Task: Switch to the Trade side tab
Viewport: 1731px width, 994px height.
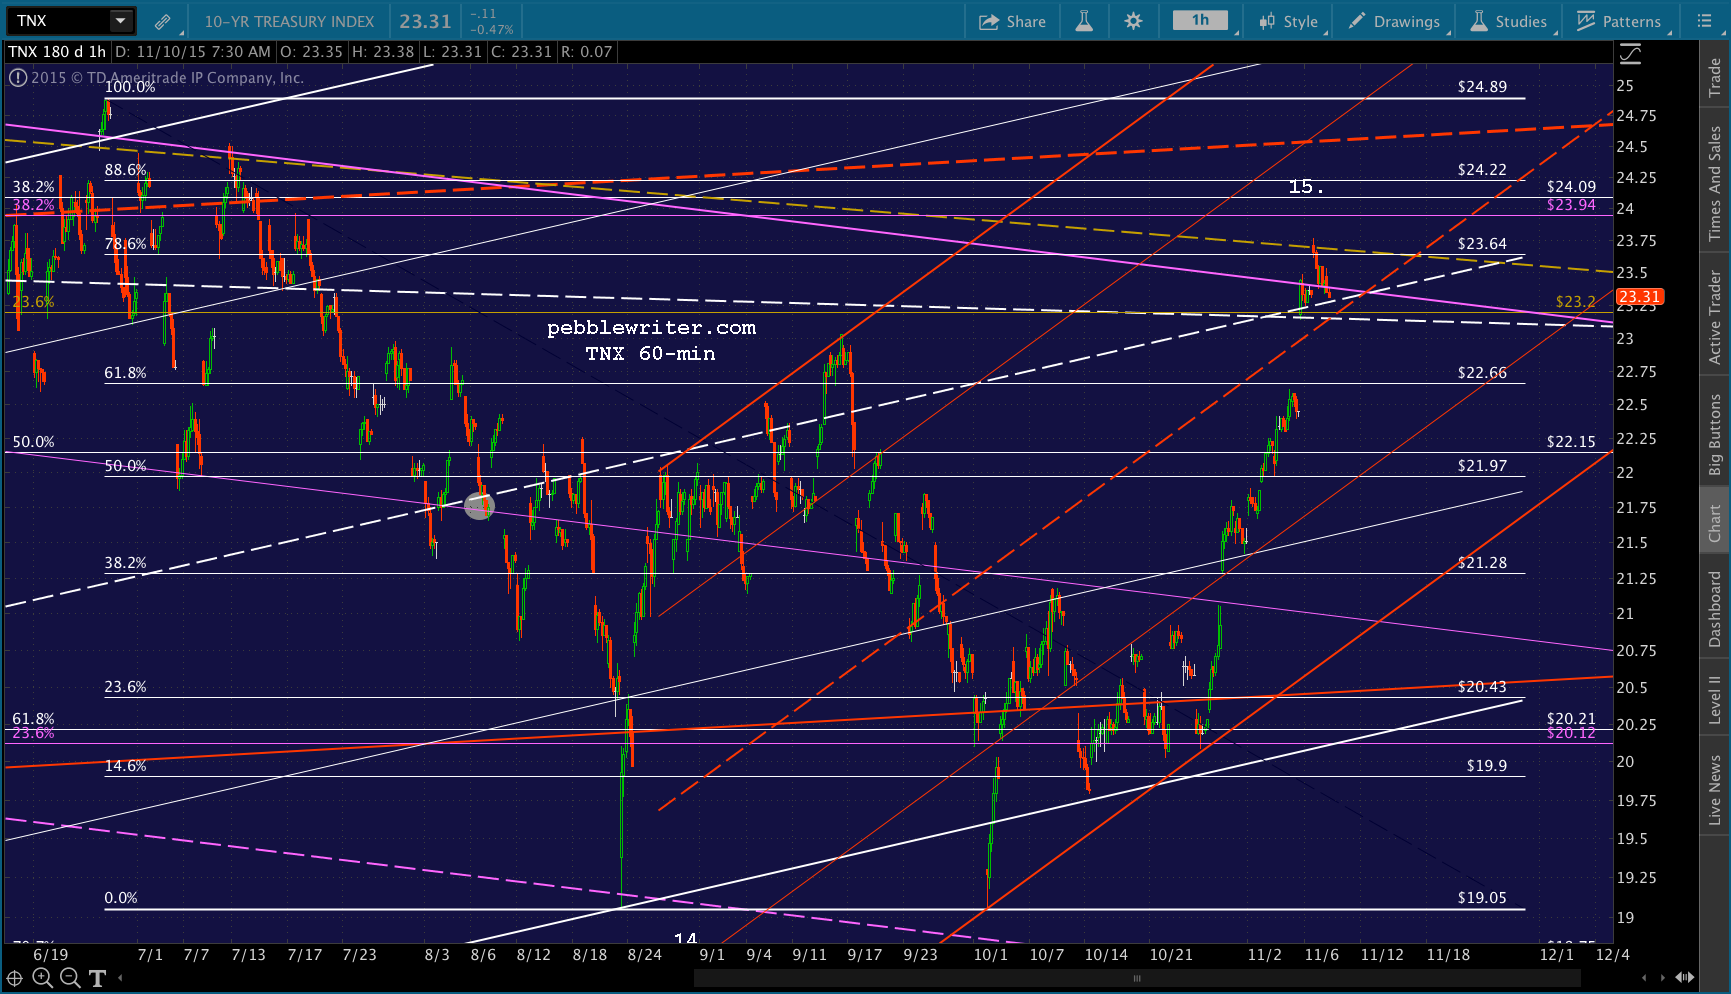Action: coord(1715,78)
